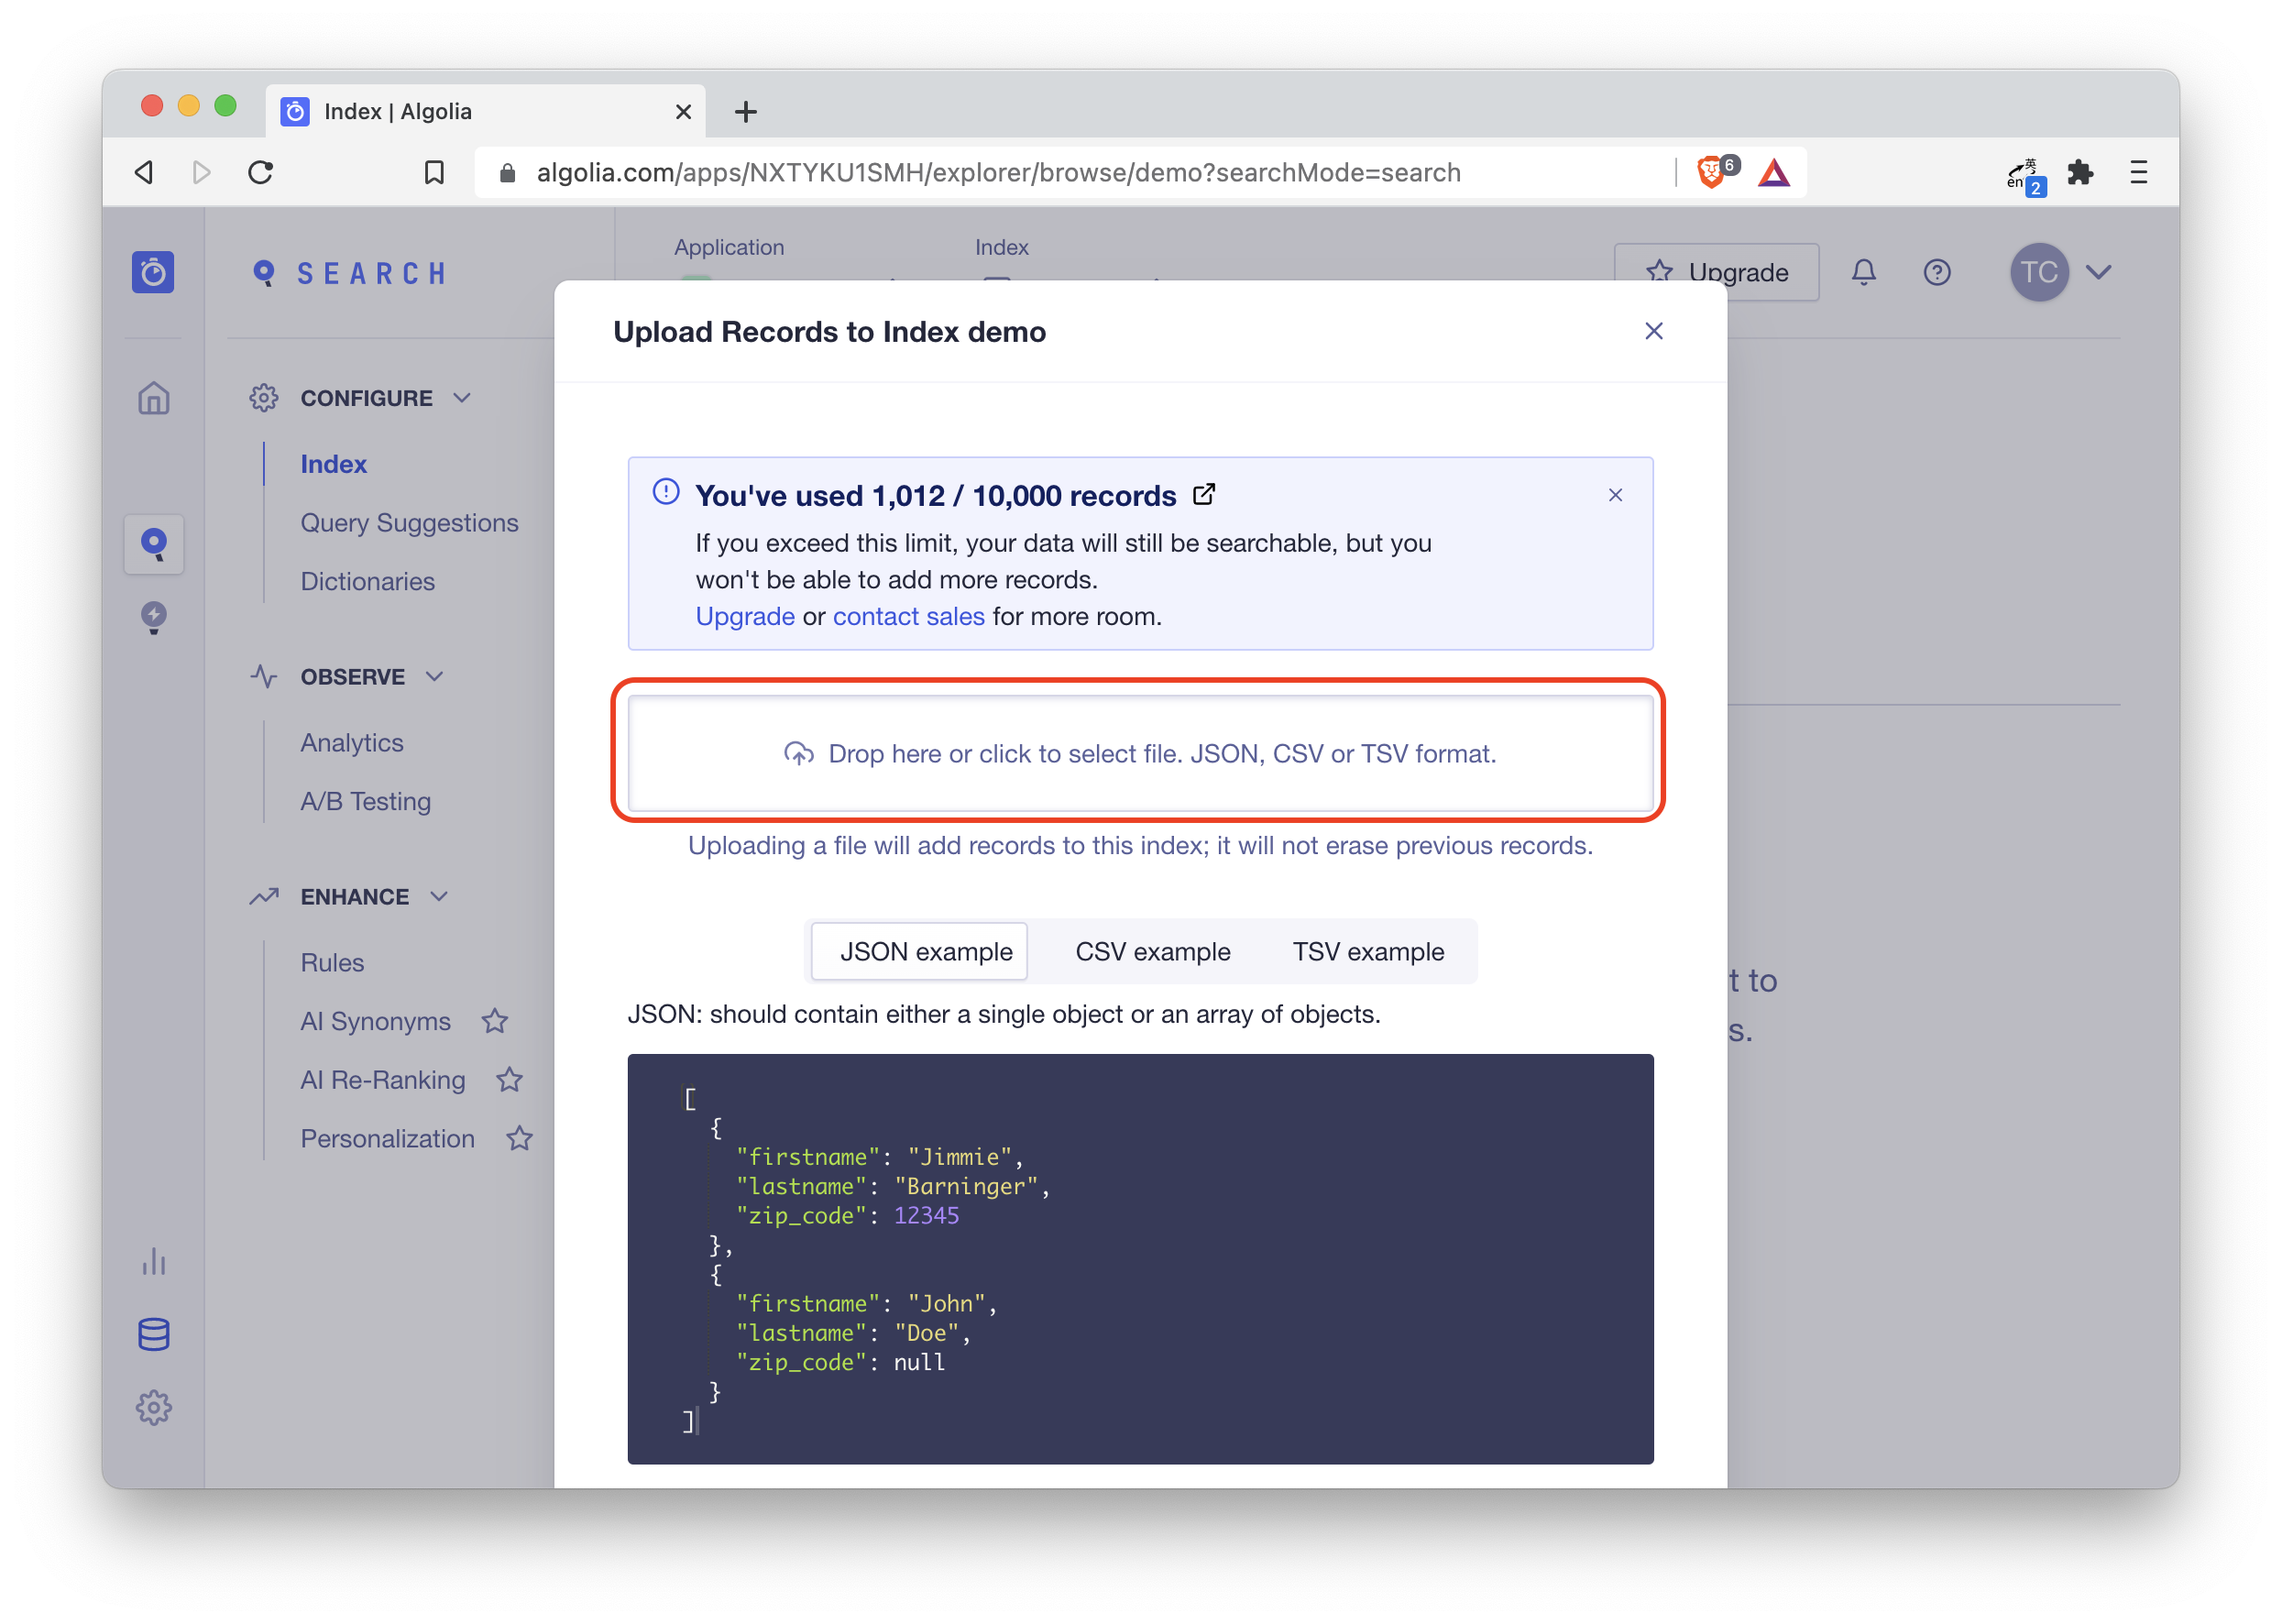
Task: Select the TSV example tab
Action: point(1368,951)
